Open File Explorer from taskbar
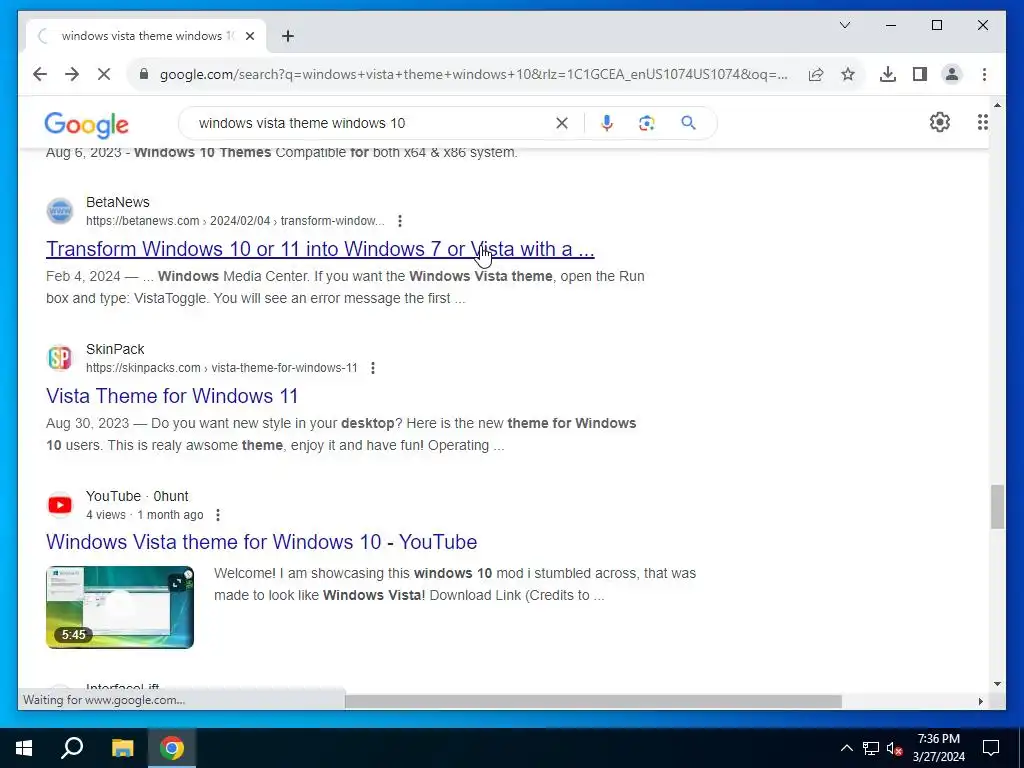This screenshot has width=1024, height=768. 122,748
